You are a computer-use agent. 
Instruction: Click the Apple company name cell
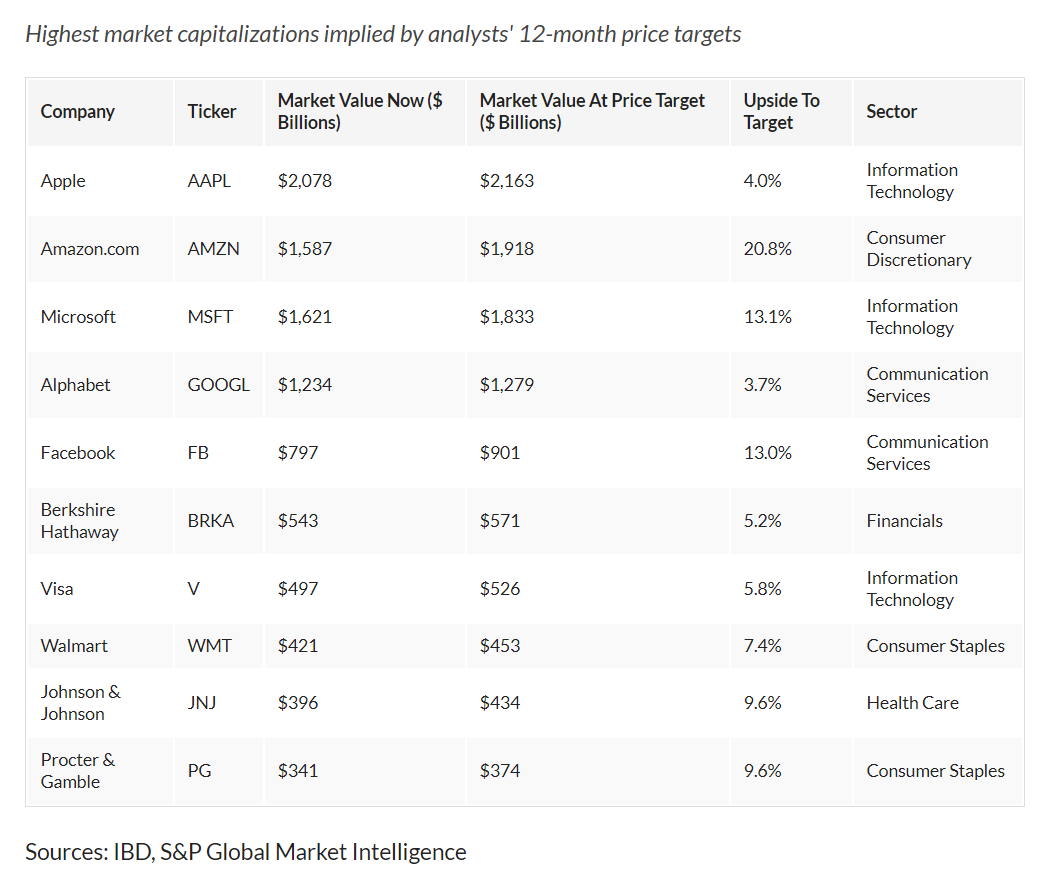(x=63, y=181)
